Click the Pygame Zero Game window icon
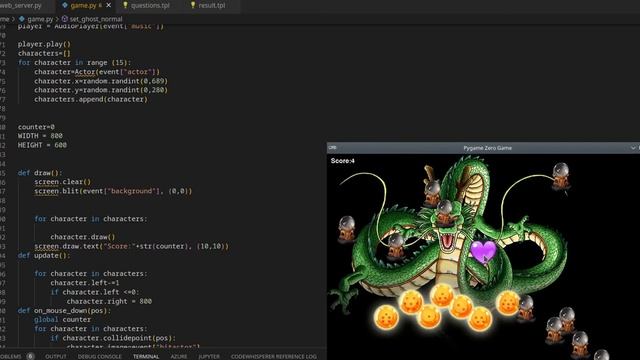The width and height of the screenshot is (640, 360). click(x=333, y=148)
